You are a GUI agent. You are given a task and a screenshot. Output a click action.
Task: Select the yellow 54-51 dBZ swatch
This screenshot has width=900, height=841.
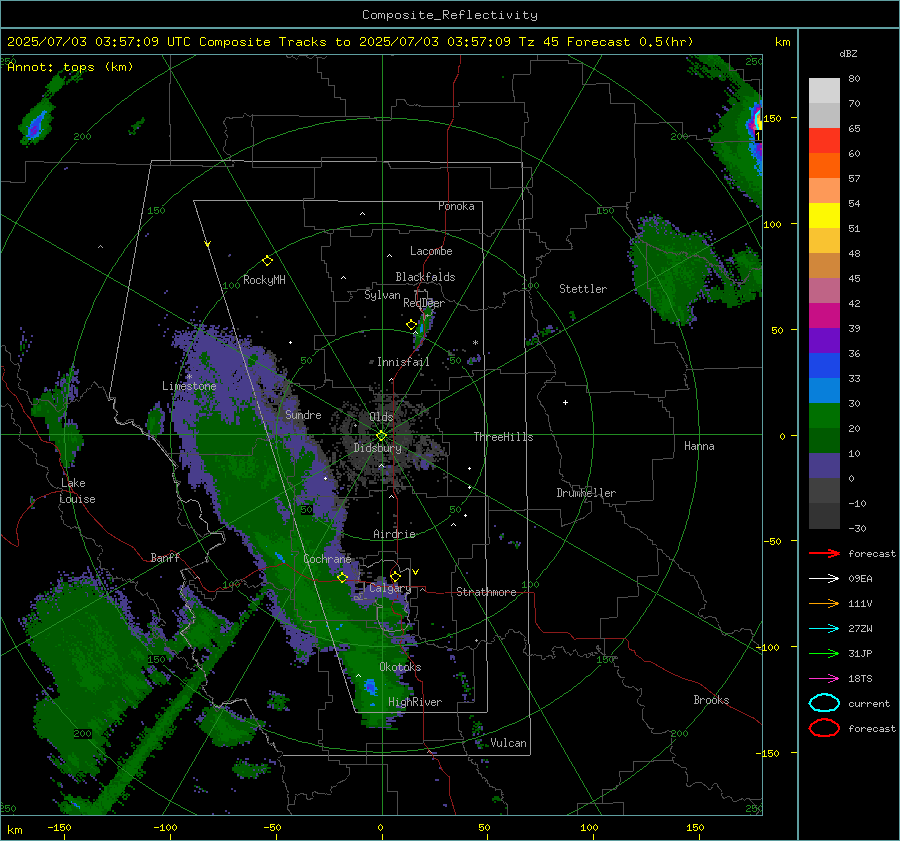coord(824,215)
